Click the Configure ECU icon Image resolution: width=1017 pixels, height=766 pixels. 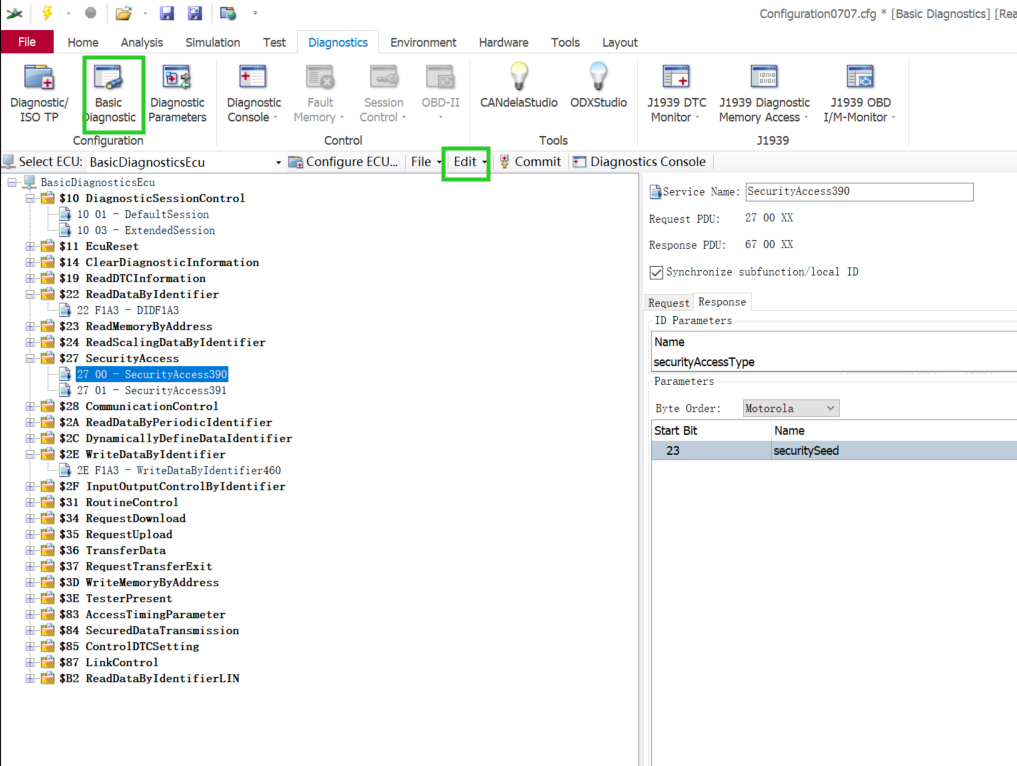coord(296,162)
